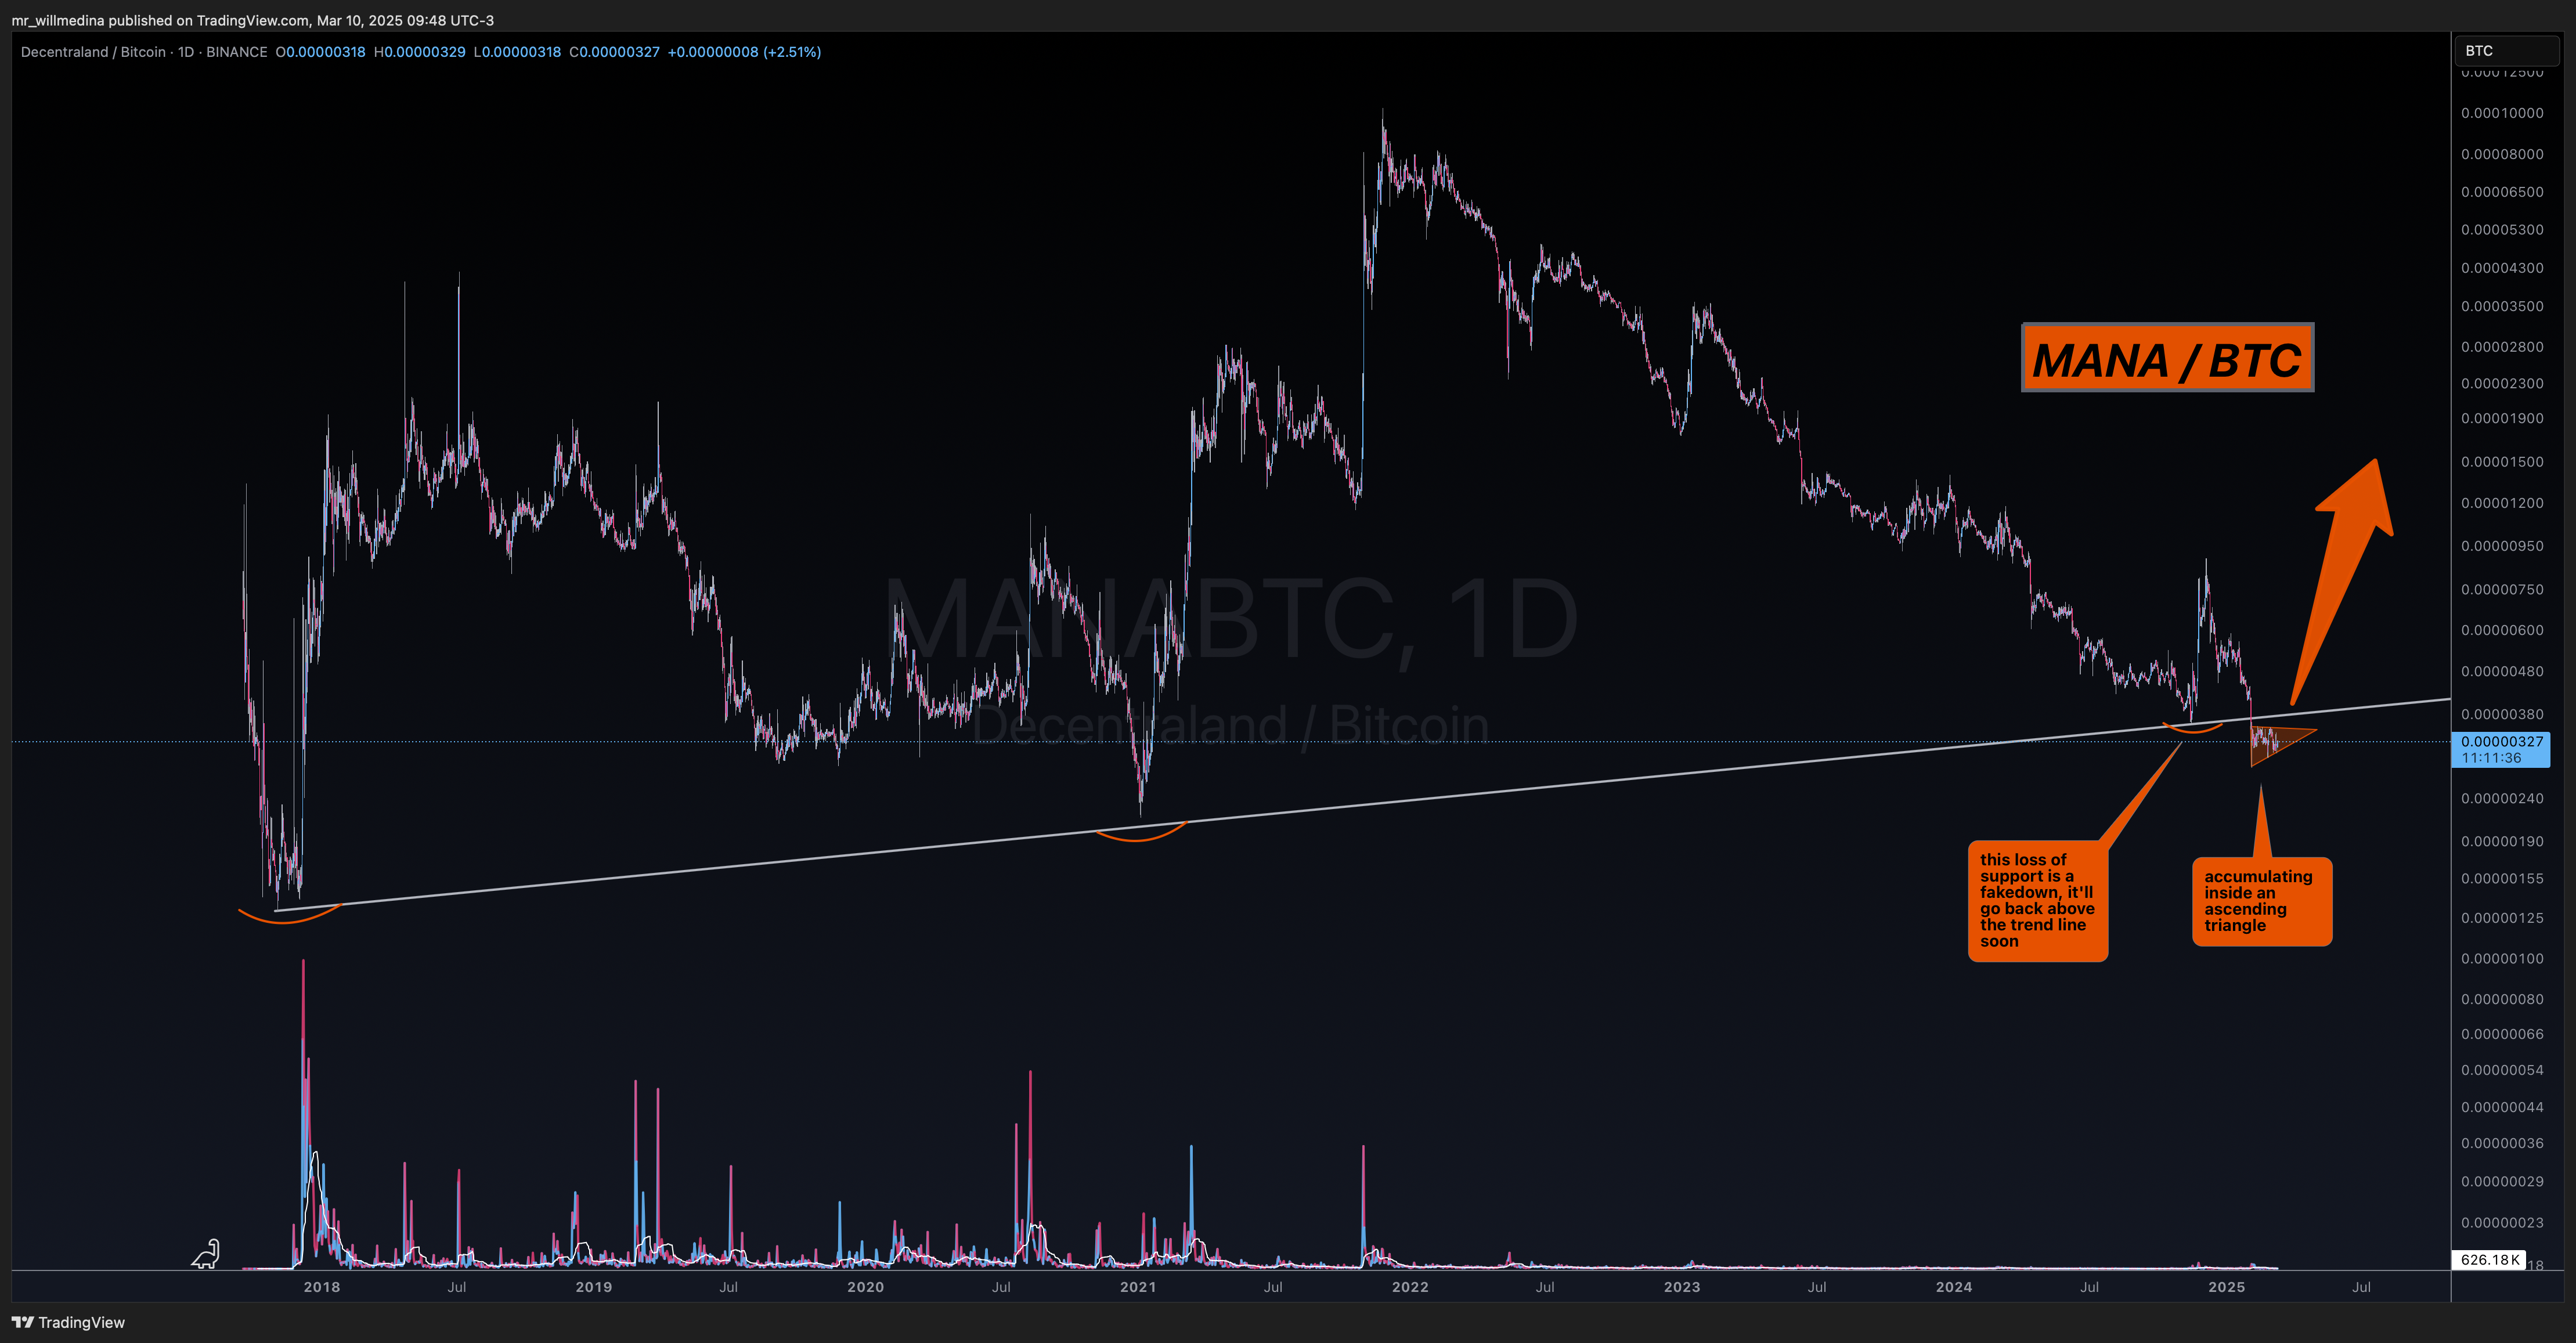Click the 0.00001200 price axis label
The width and height of the screenshot is (2576, 1343).
click(2502, 503)
